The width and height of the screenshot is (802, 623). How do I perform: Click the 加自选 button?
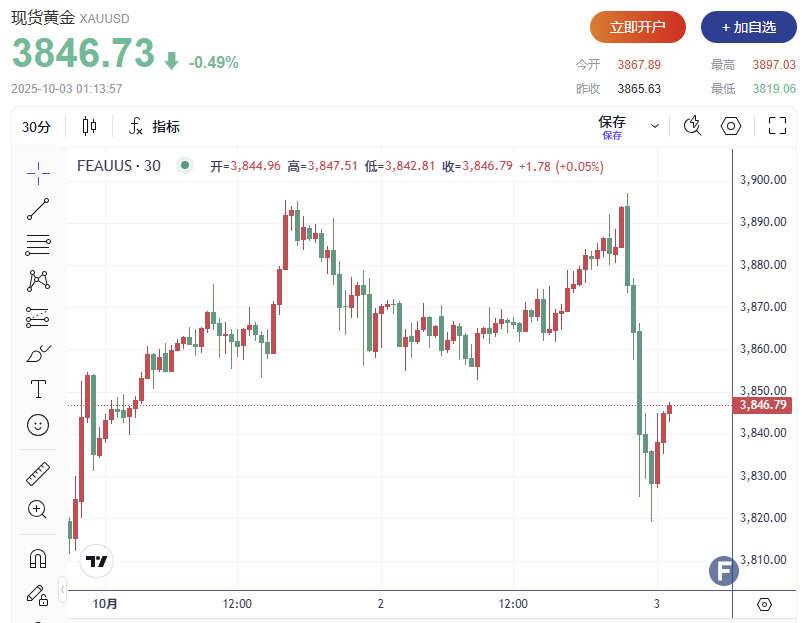click(x=748, y=27)
